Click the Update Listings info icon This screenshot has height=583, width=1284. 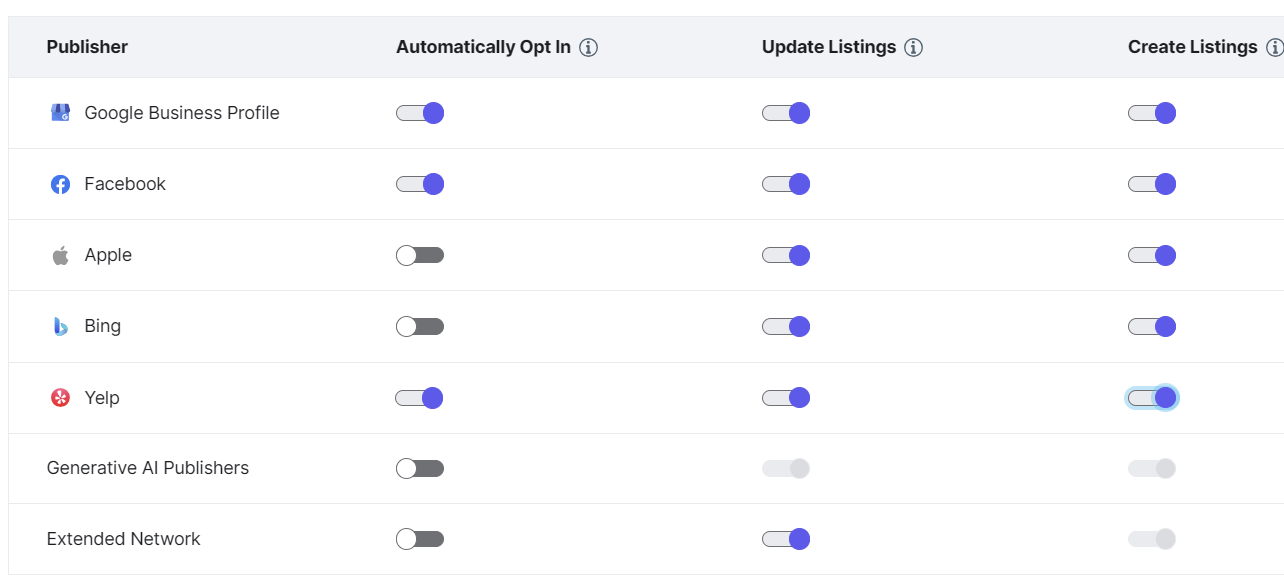(913, 47)
